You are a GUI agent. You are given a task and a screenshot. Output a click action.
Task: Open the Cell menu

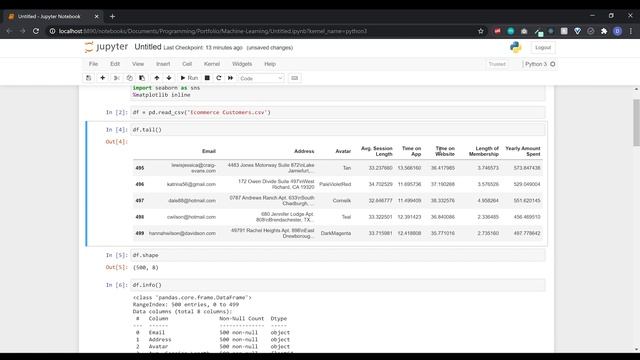187,64
